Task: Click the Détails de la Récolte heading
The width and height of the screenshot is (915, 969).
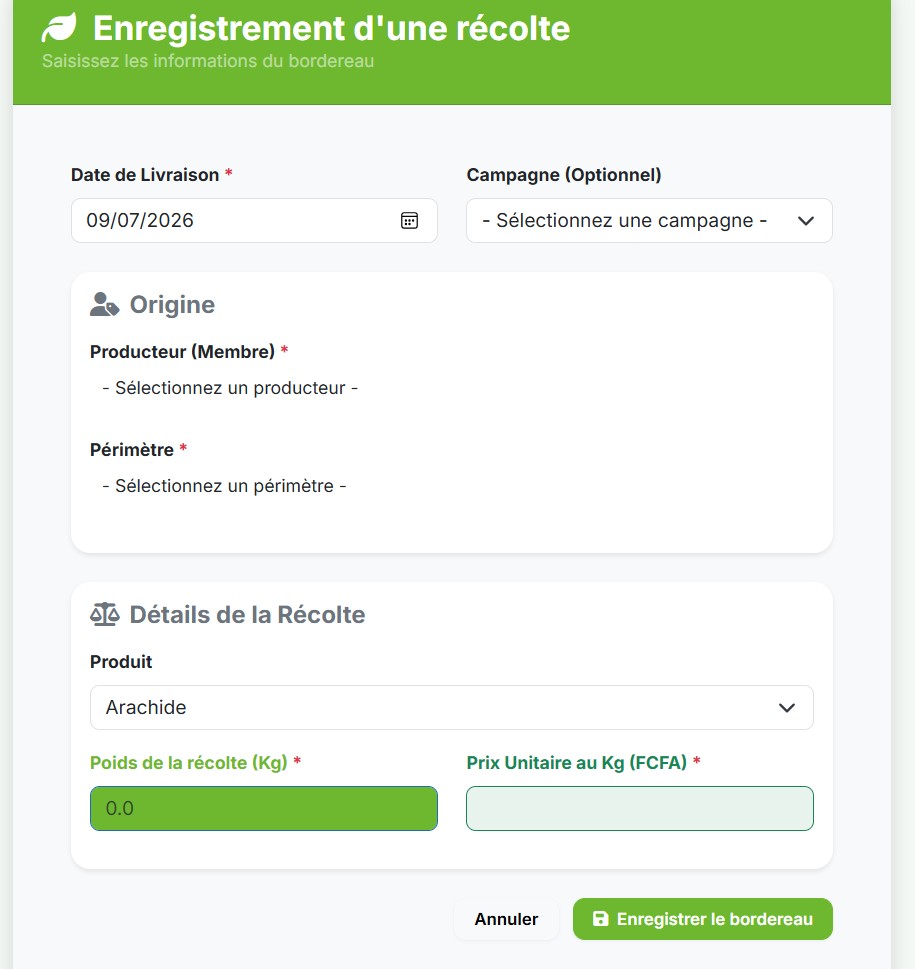Action: pyautogui.click(x=247, y=614)
